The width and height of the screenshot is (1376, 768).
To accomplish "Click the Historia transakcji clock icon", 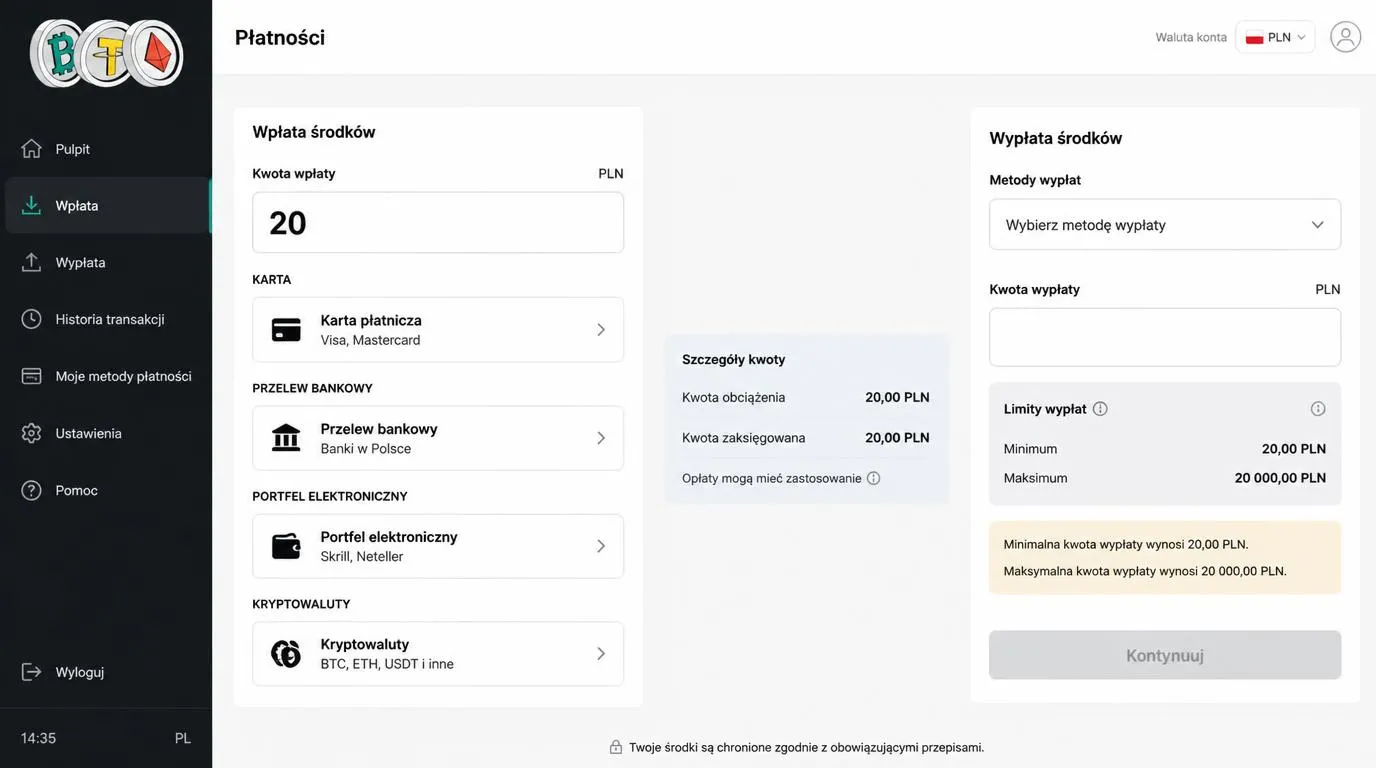I will 32,319.
